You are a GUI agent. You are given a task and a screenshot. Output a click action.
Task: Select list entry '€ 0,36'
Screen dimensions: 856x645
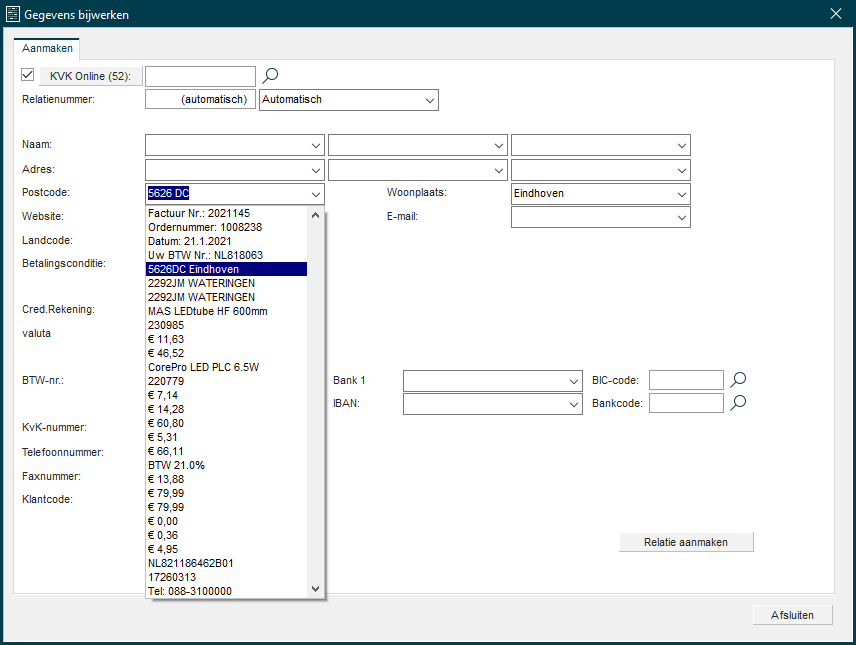(227, 535)
